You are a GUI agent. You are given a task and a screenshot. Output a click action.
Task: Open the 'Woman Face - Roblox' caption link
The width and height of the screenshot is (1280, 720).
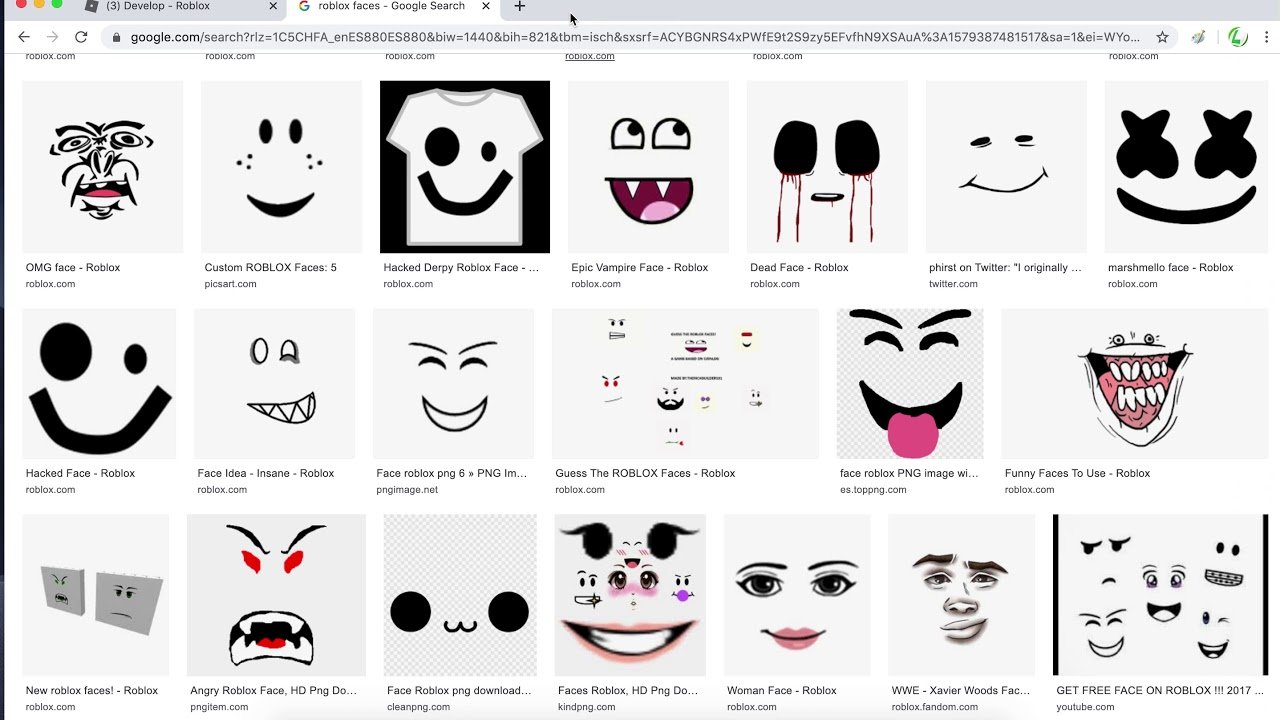(x=782, y=691)
